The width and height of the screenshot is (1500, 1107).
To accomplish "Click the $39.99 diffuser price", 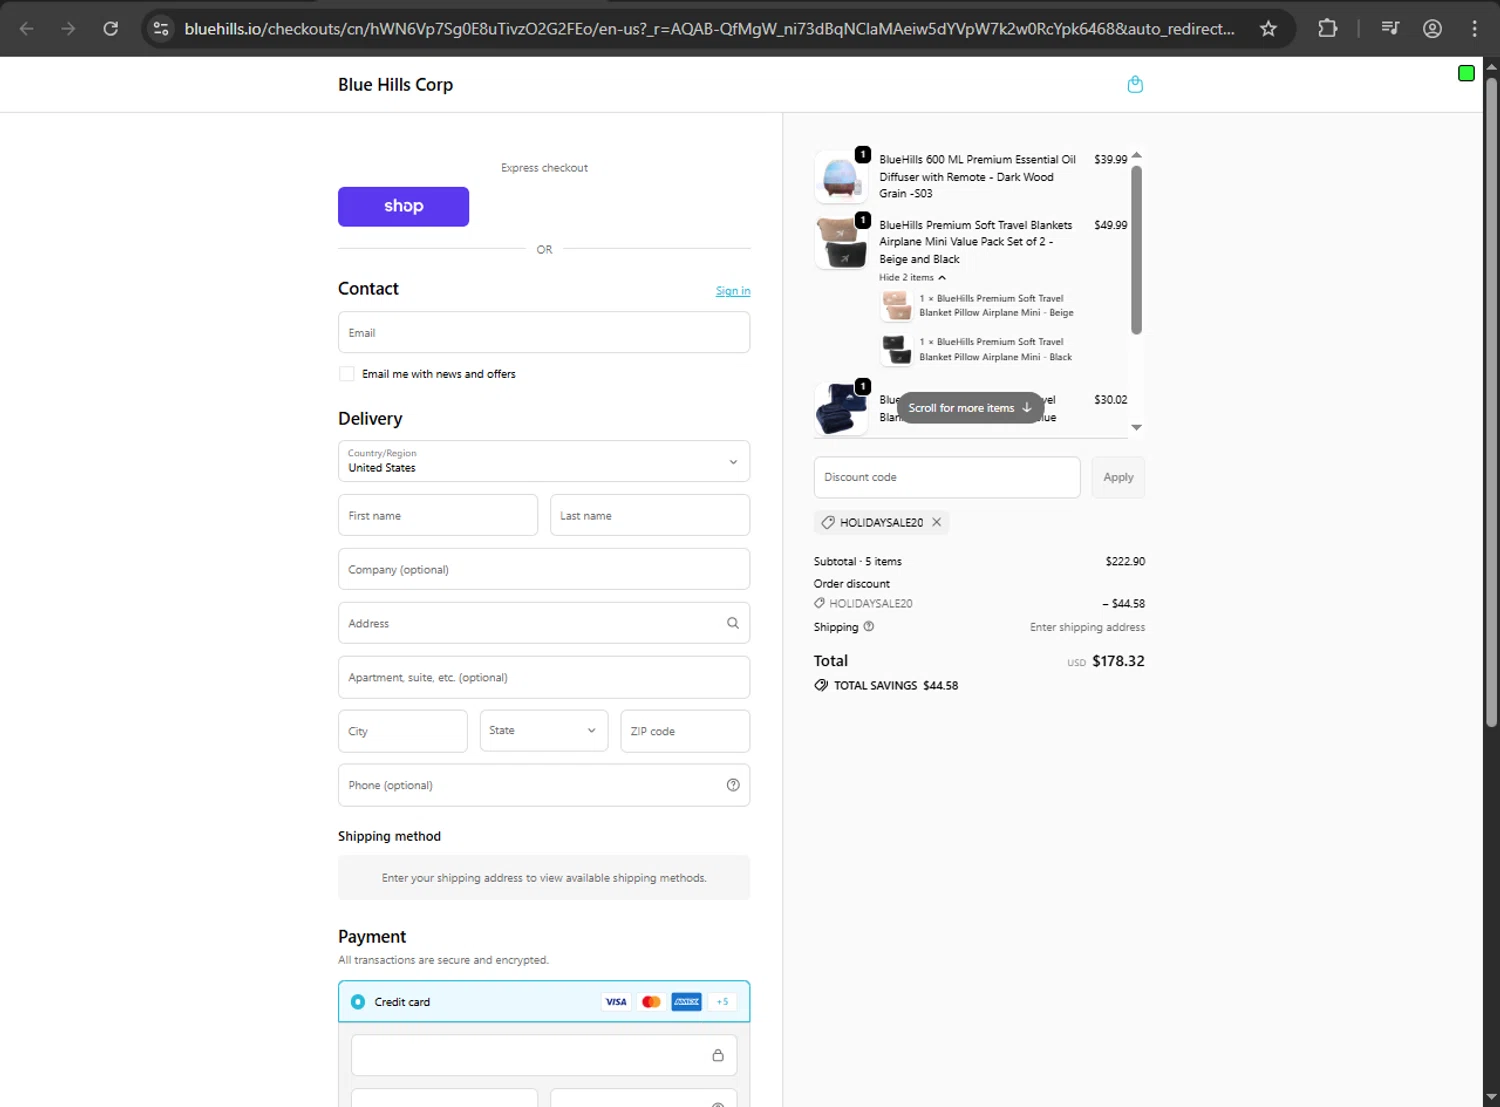I will pyautogui.click(x=1110, y=160).
